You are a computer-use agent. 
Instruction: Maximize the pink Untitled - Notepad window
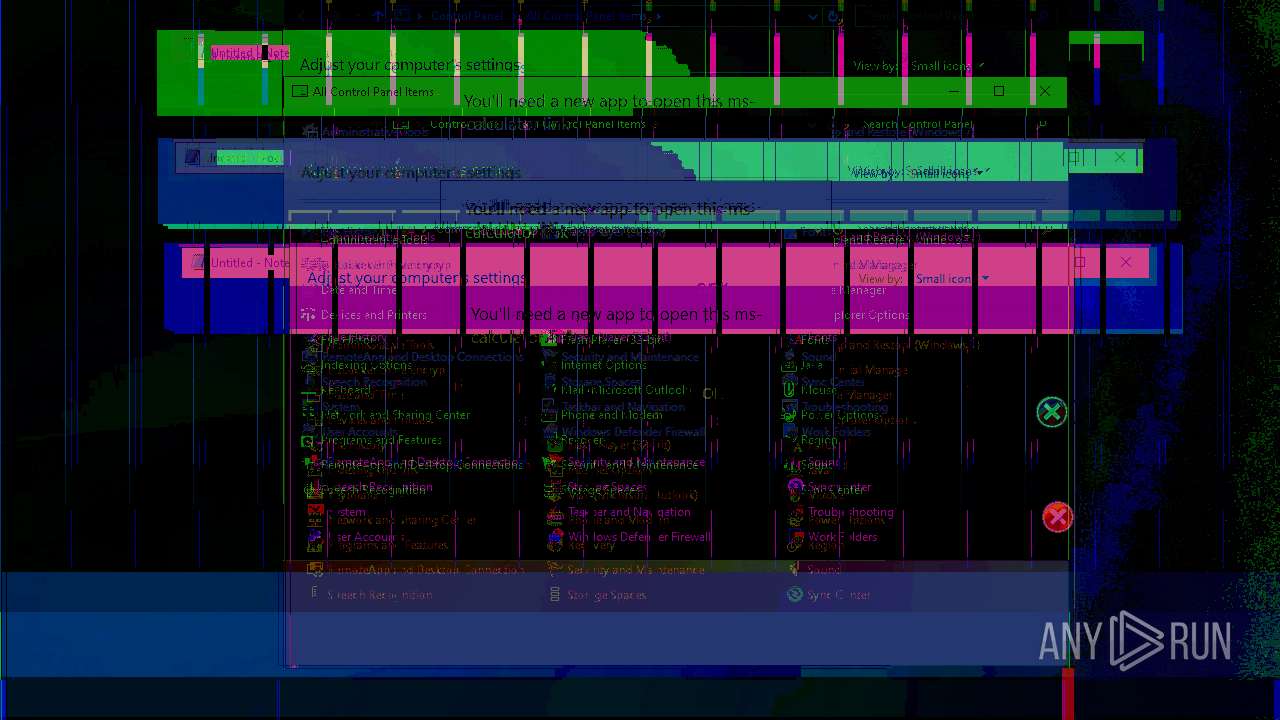1079,262
